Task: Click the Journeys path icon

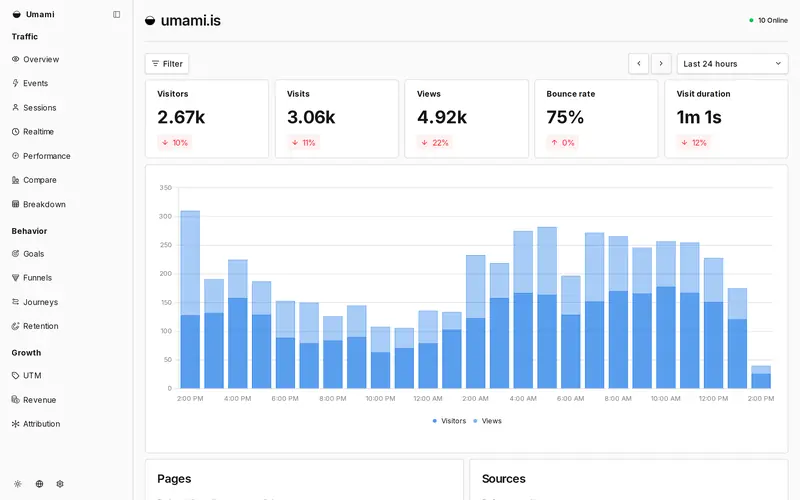Action: point(15,302)
